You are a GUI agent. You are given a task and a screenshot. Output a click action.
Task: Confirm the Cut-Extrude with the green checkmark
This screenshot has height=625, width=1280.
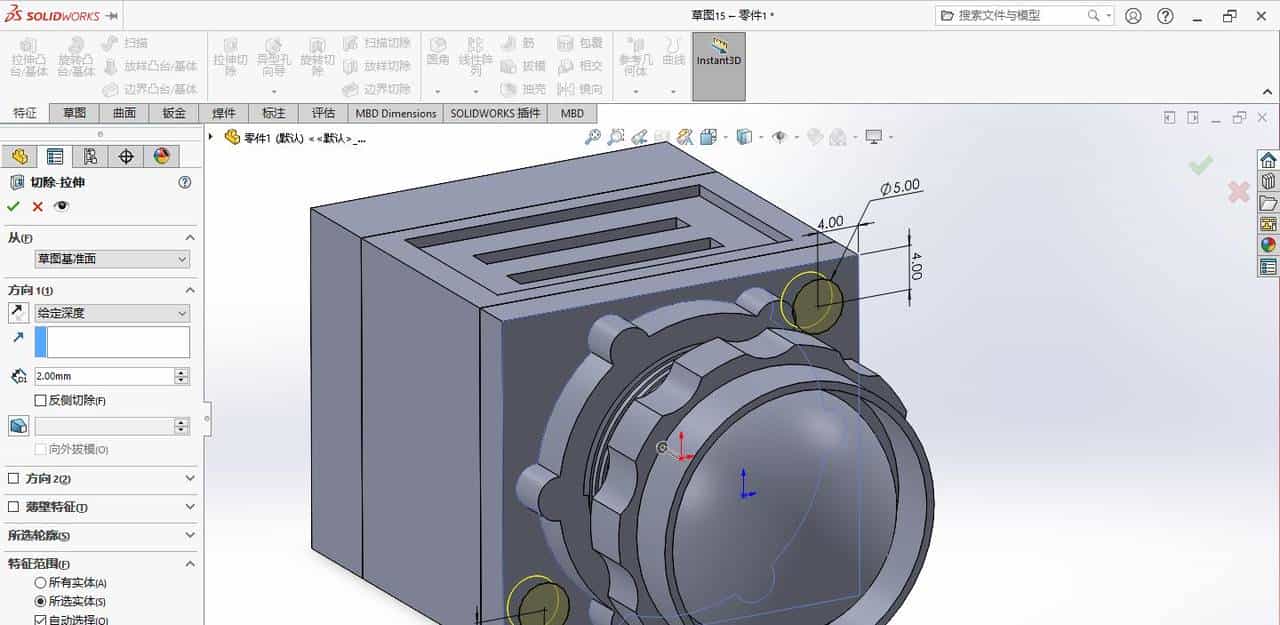pyautogui.click(x=13, y=206)
